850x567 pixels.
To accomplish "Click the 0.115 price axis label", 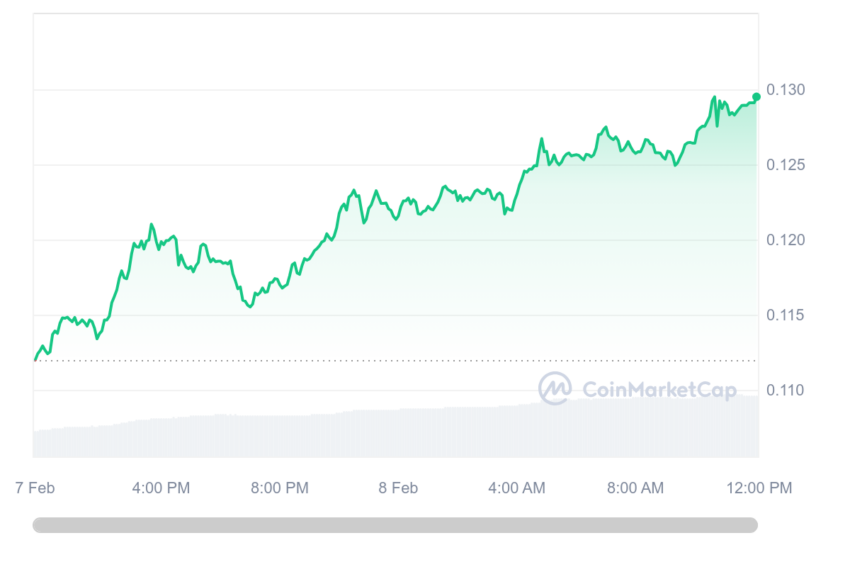I will click(x=785, y=315).
